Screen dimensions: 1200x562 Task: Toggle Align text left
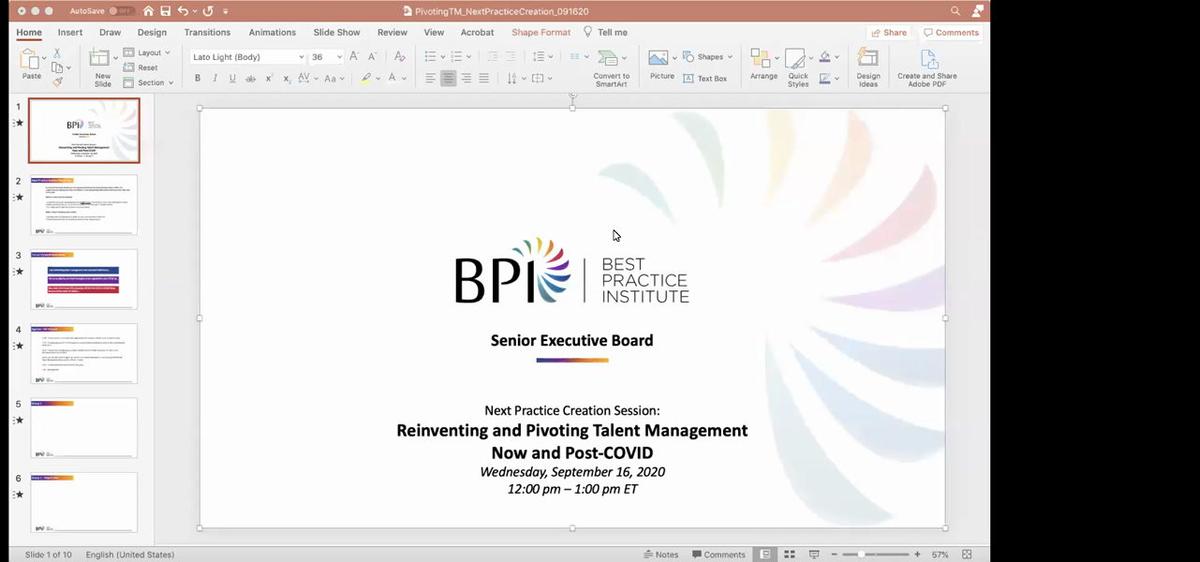(430, 78)
